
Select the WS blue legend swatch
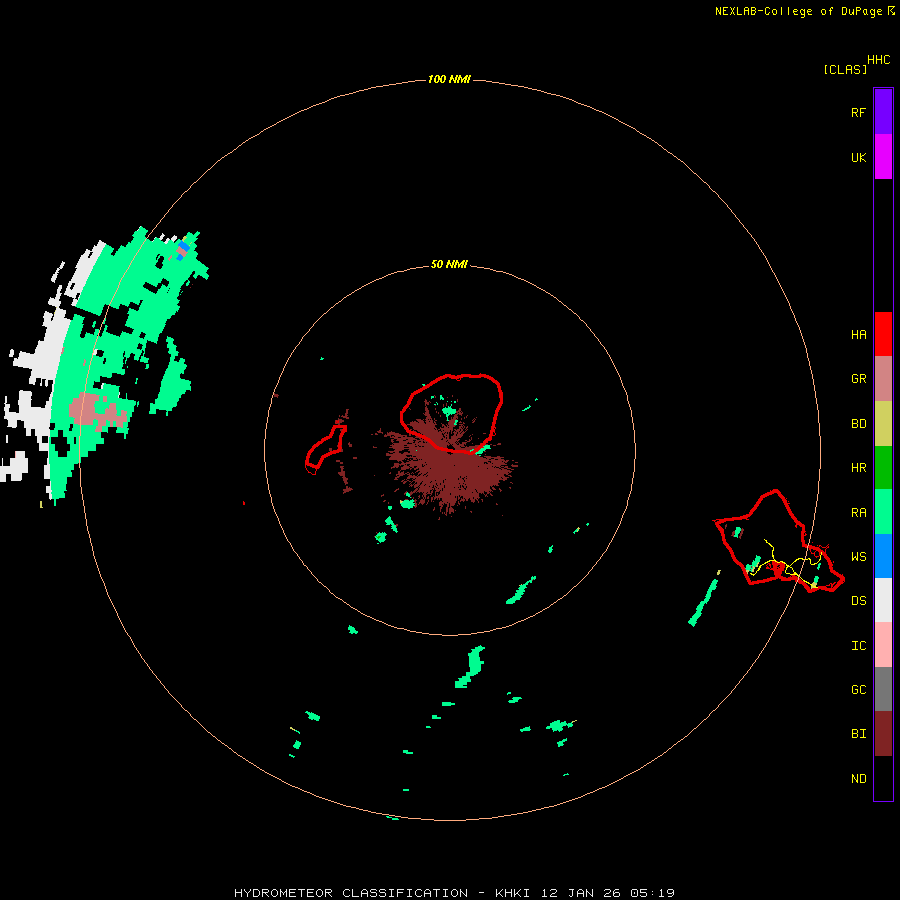tap(883, 556)
